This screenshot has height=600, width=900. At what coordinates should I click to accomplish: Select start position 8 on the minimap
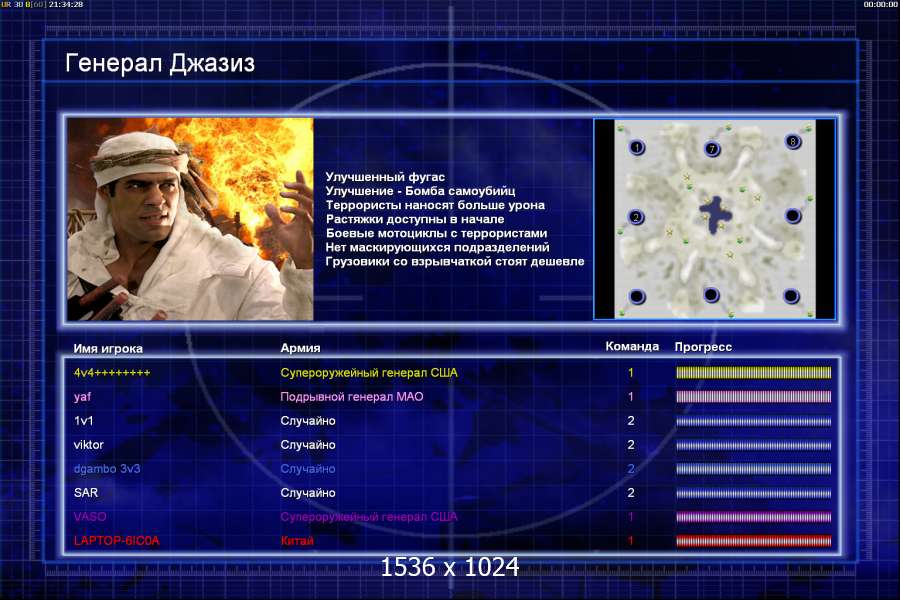[793, 141]
